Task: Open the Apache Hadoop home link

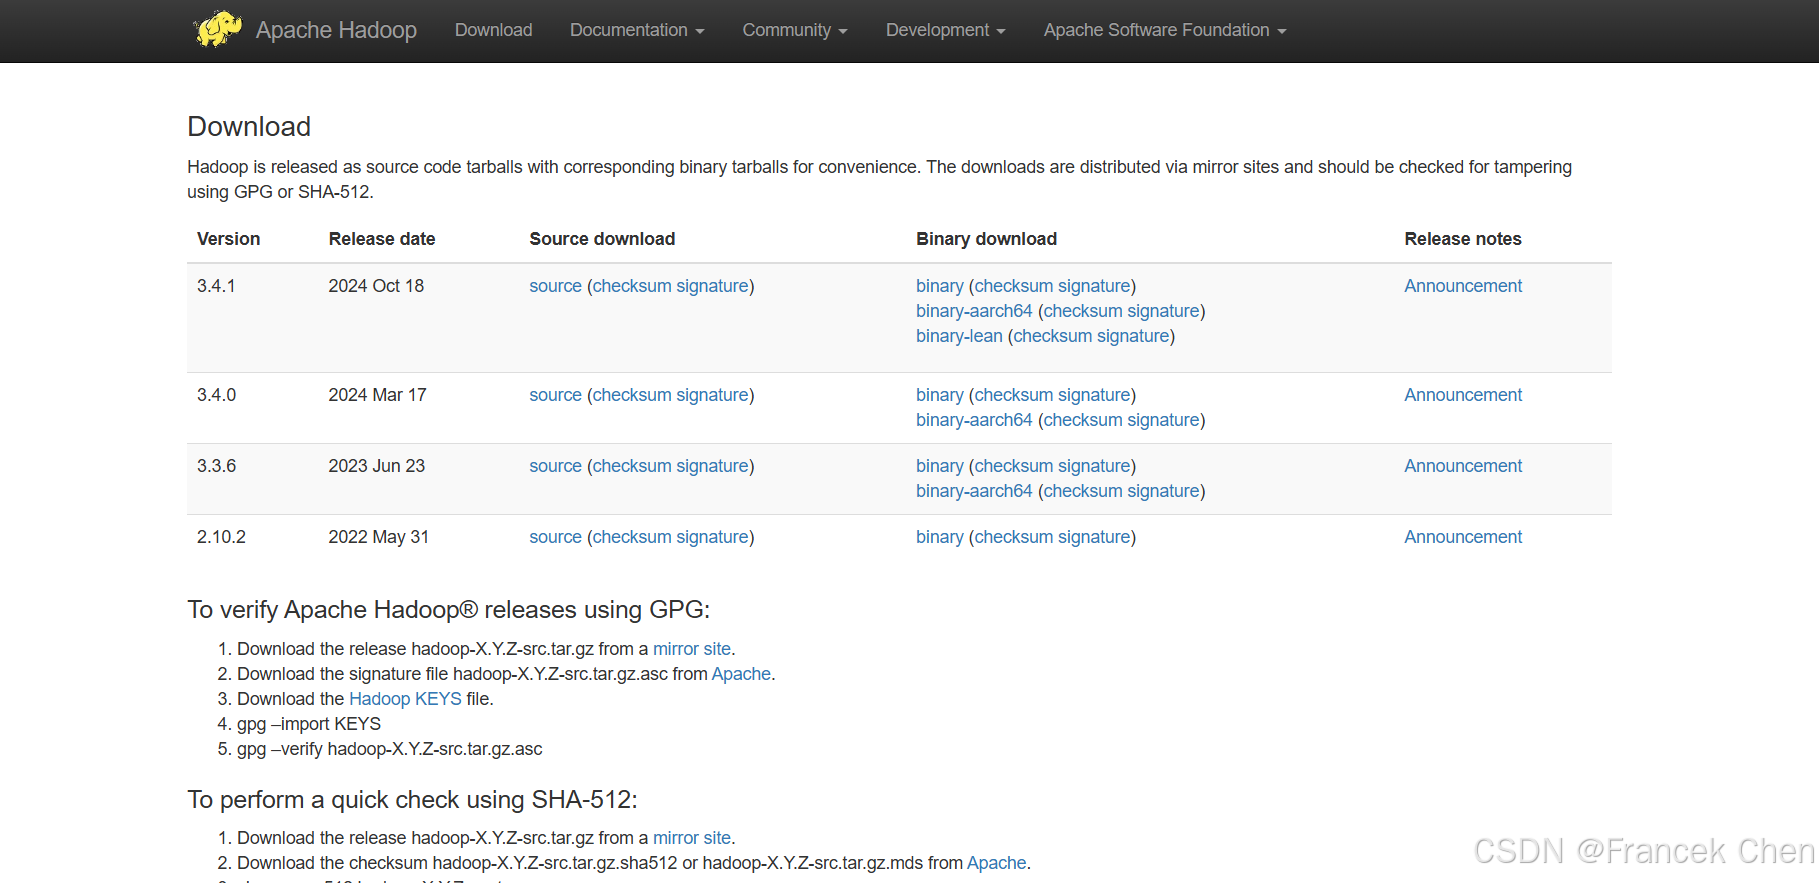Action: pyautogui.click(x=336, y=30)
